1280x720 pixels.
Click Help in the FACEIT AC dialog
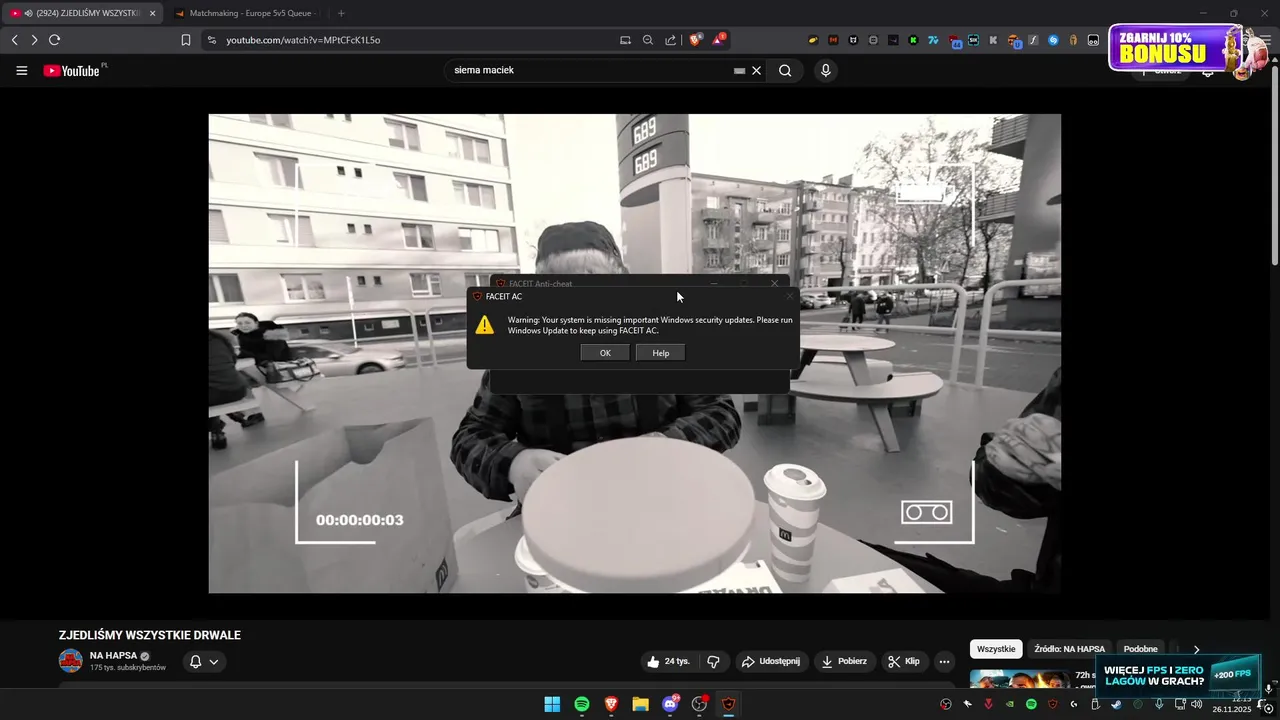[x=660, y=353]
